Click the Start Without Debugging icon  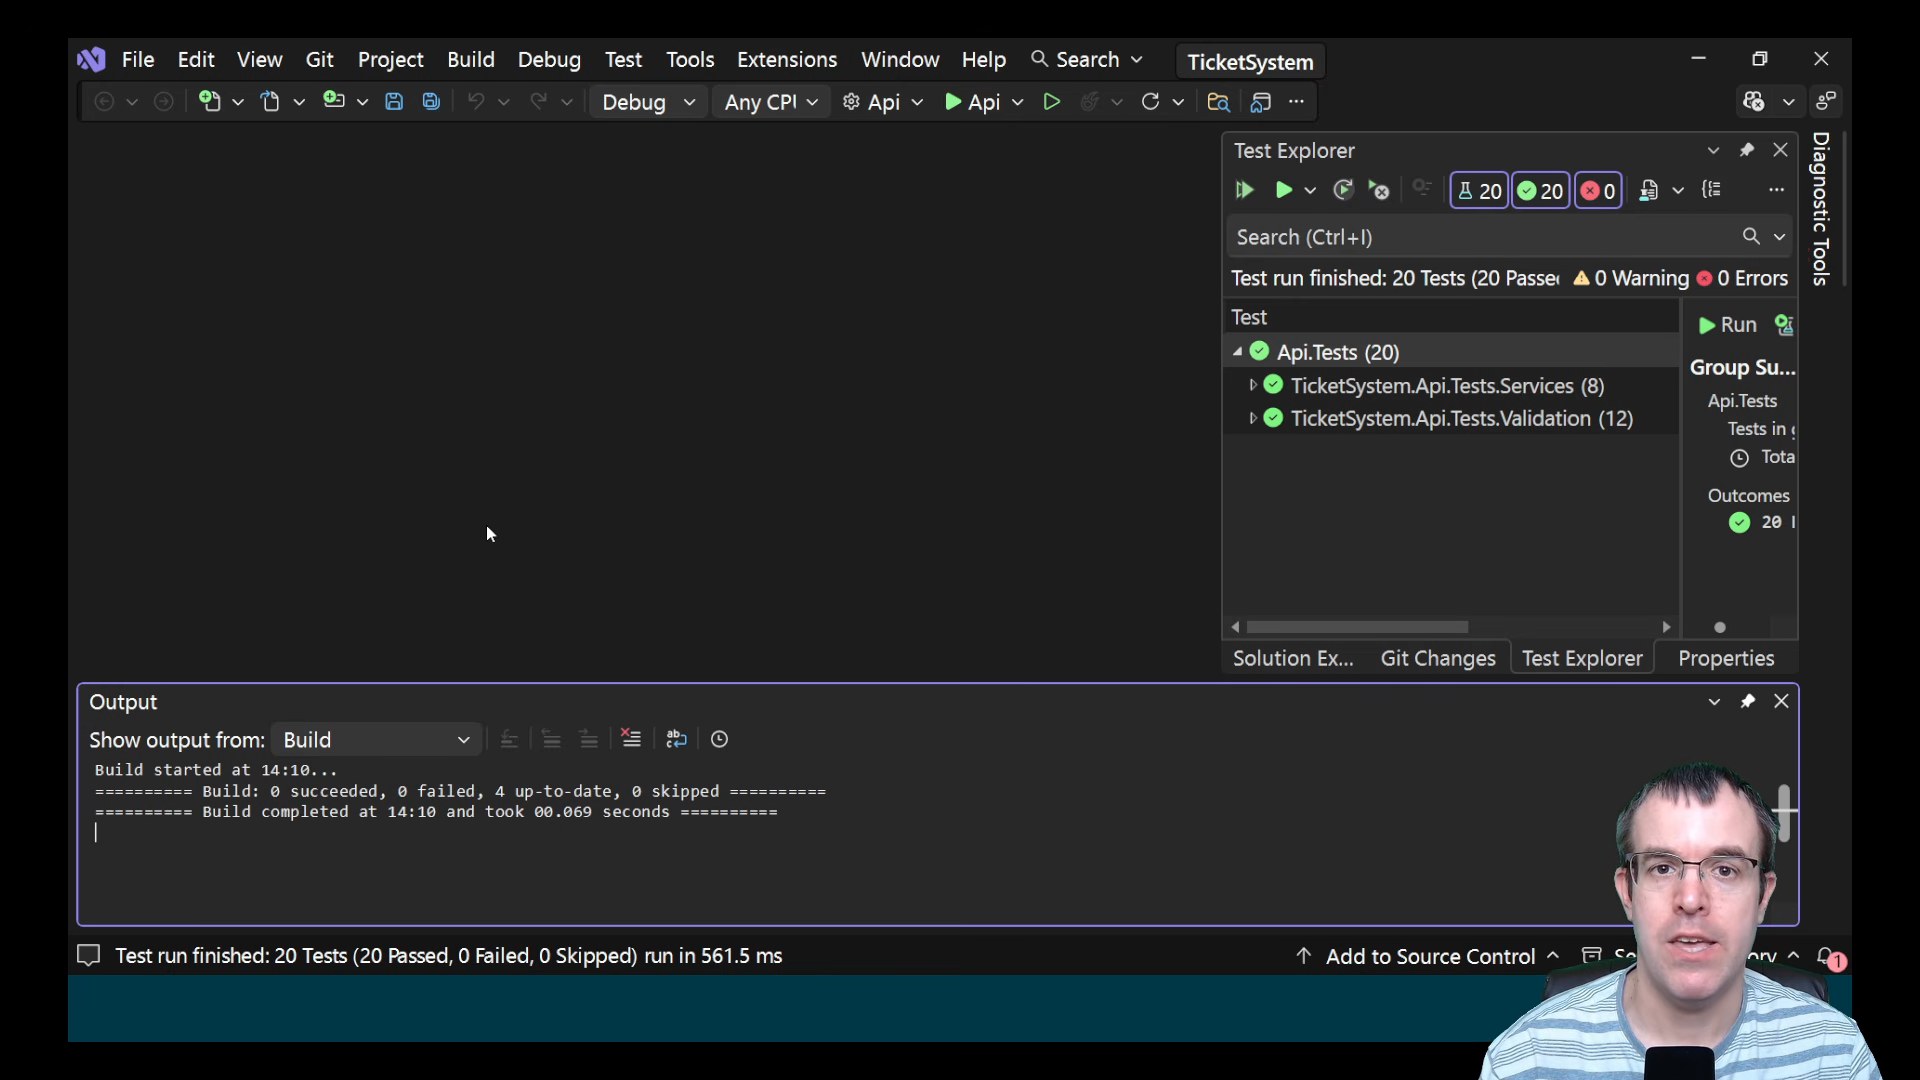1051,102
